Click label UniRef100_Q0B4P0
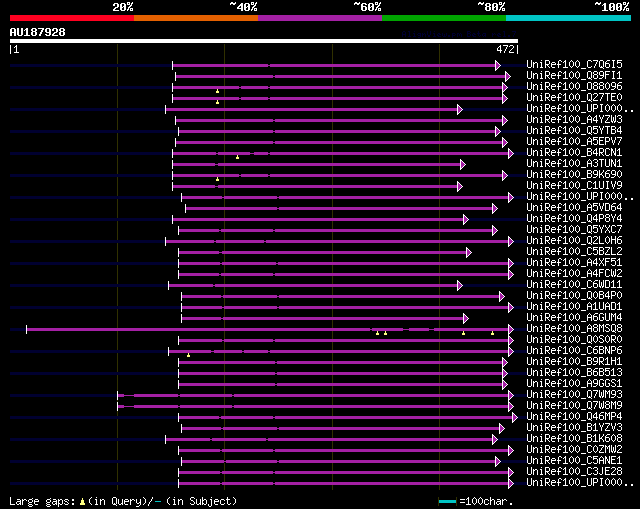Image resolution: width=640 pixels, height=509 pixels. [574, 296]
